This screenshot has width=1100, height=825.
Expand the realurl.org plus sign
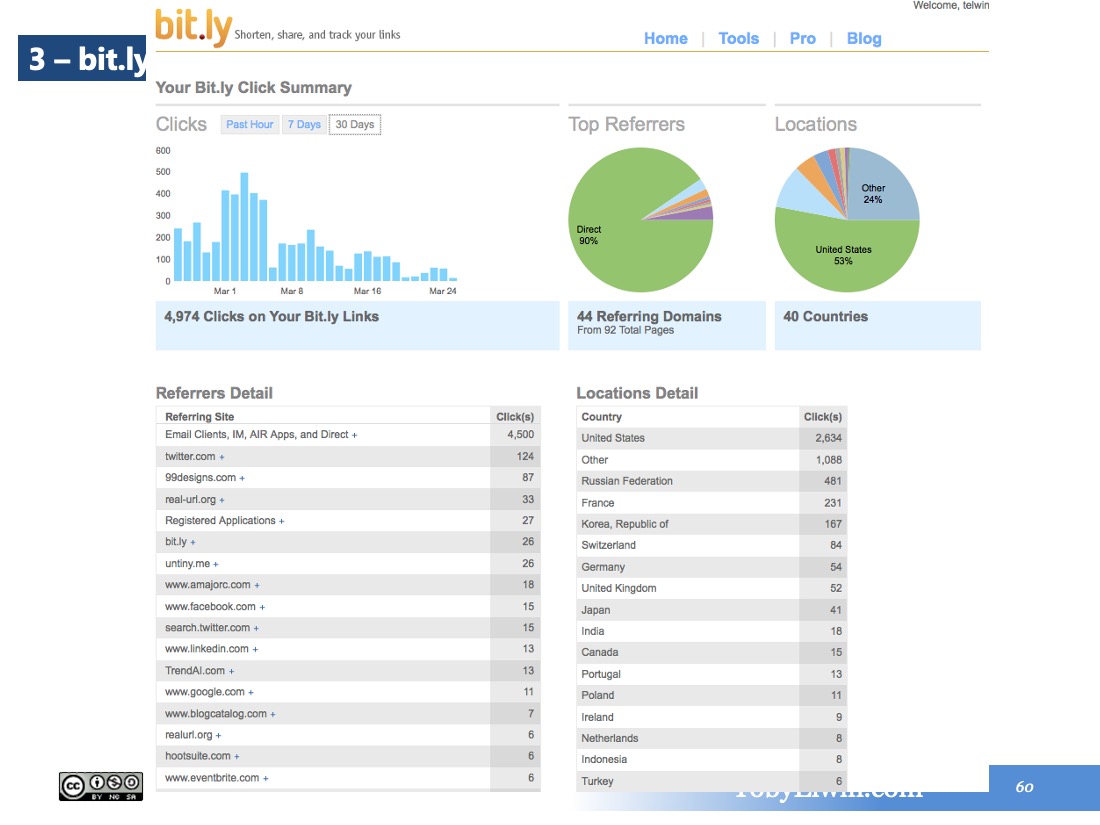(218, 735)
